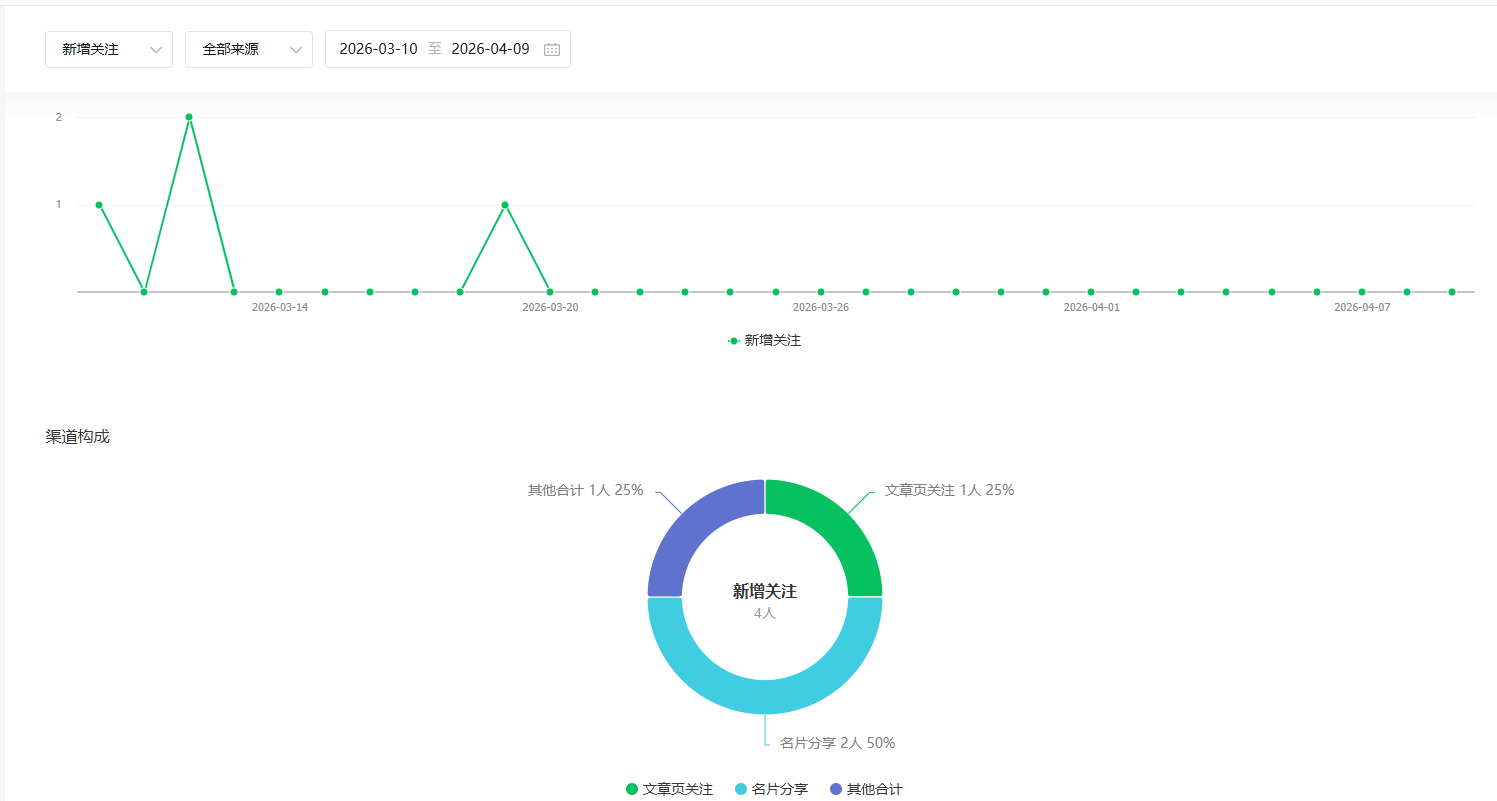Click the 2026-03-20 x-axis date label
The image size is (1497, 801).
coord(550,307)
